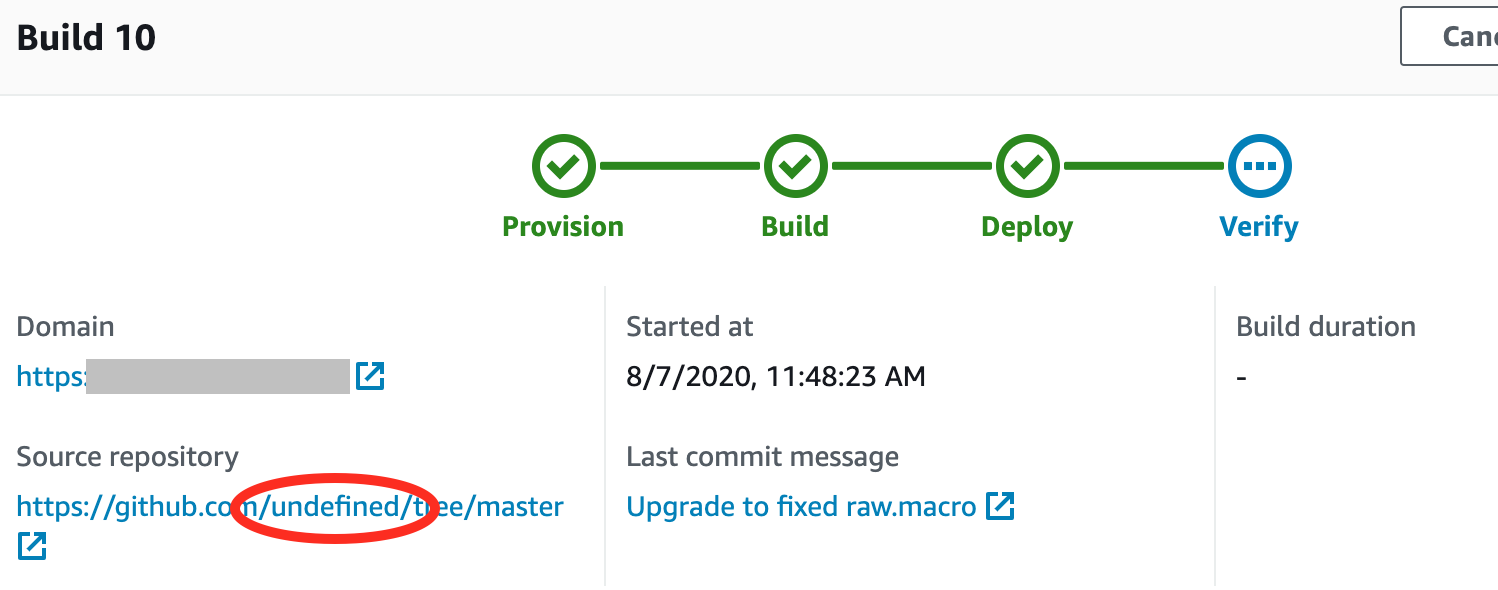Screen dimensions: 1498x590
Task: Click the Deploy stage checkmark icon
Action: pyautogui.click(x=1027, y=165)
